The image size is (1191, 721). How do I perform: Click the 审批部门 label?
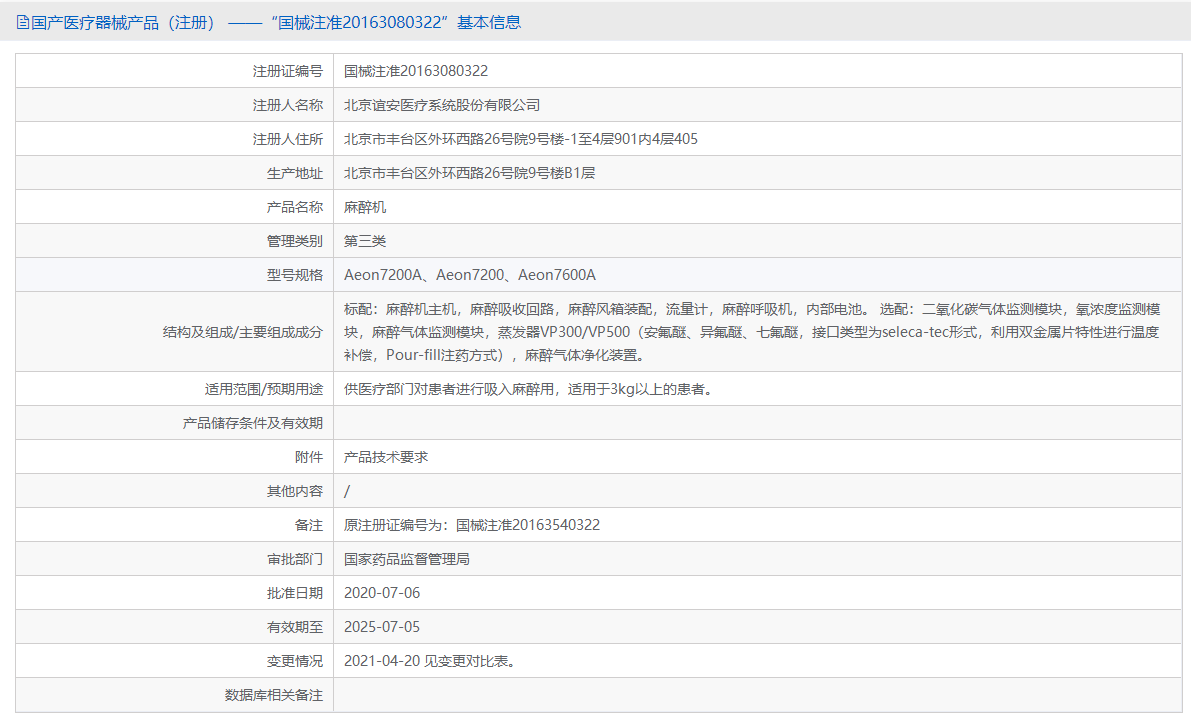click(x=295, y=559)
